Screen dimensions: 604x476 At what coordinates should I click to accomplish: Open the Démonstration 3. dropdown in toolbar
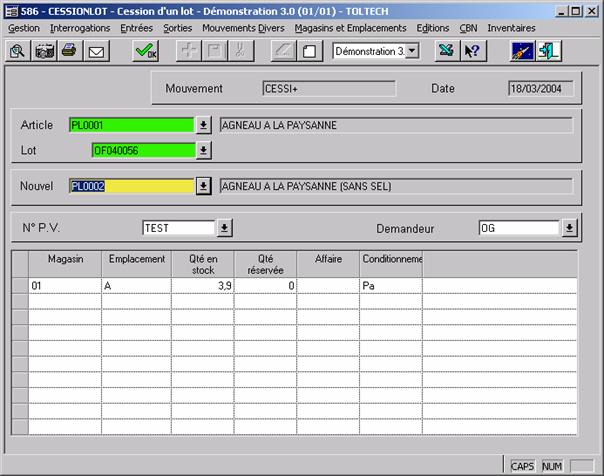point(413,51)
